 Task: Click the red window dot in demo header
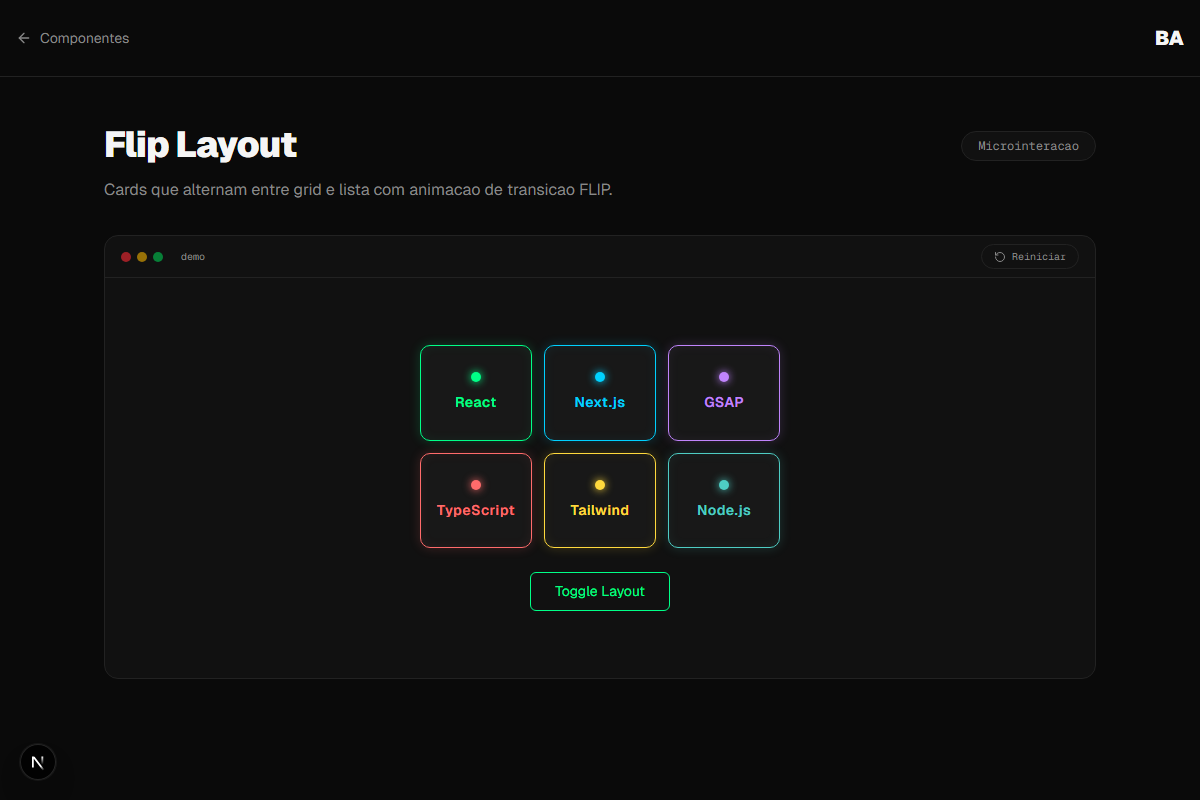126,256
